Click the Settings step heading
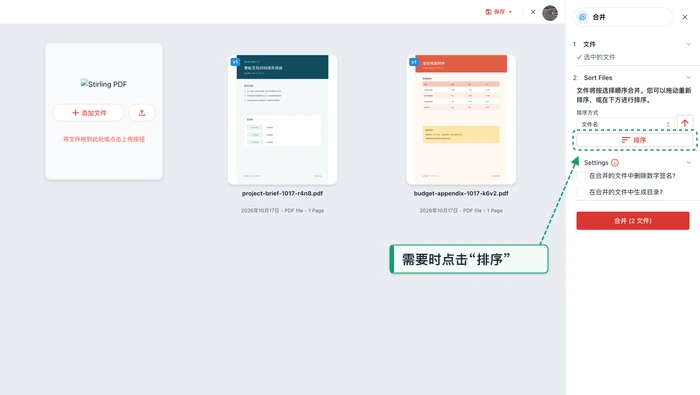Image resolution: width=700 pixels, height=395 pixels. [596, 162]
